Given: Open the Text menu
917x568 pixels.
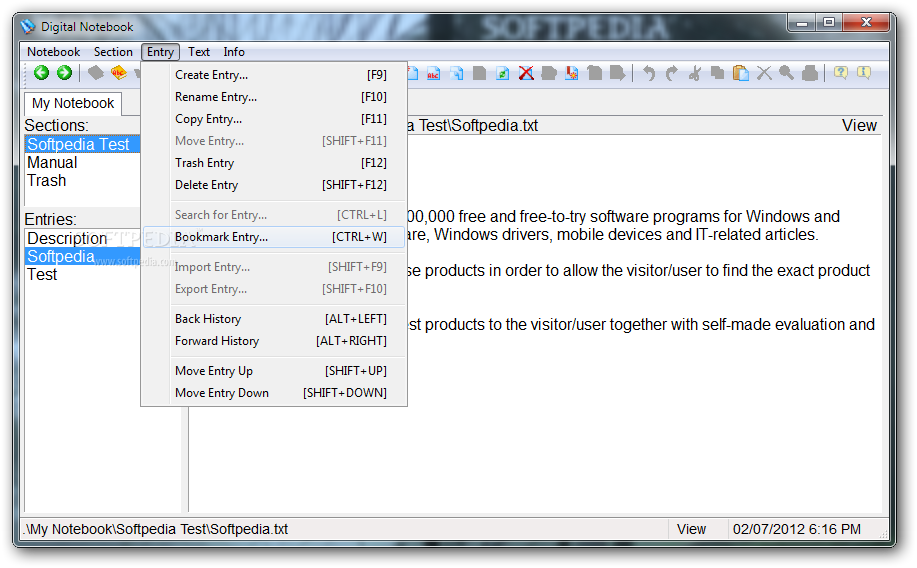Looking at the screenshot, I should pyautogui.click(x=199, y=51).
